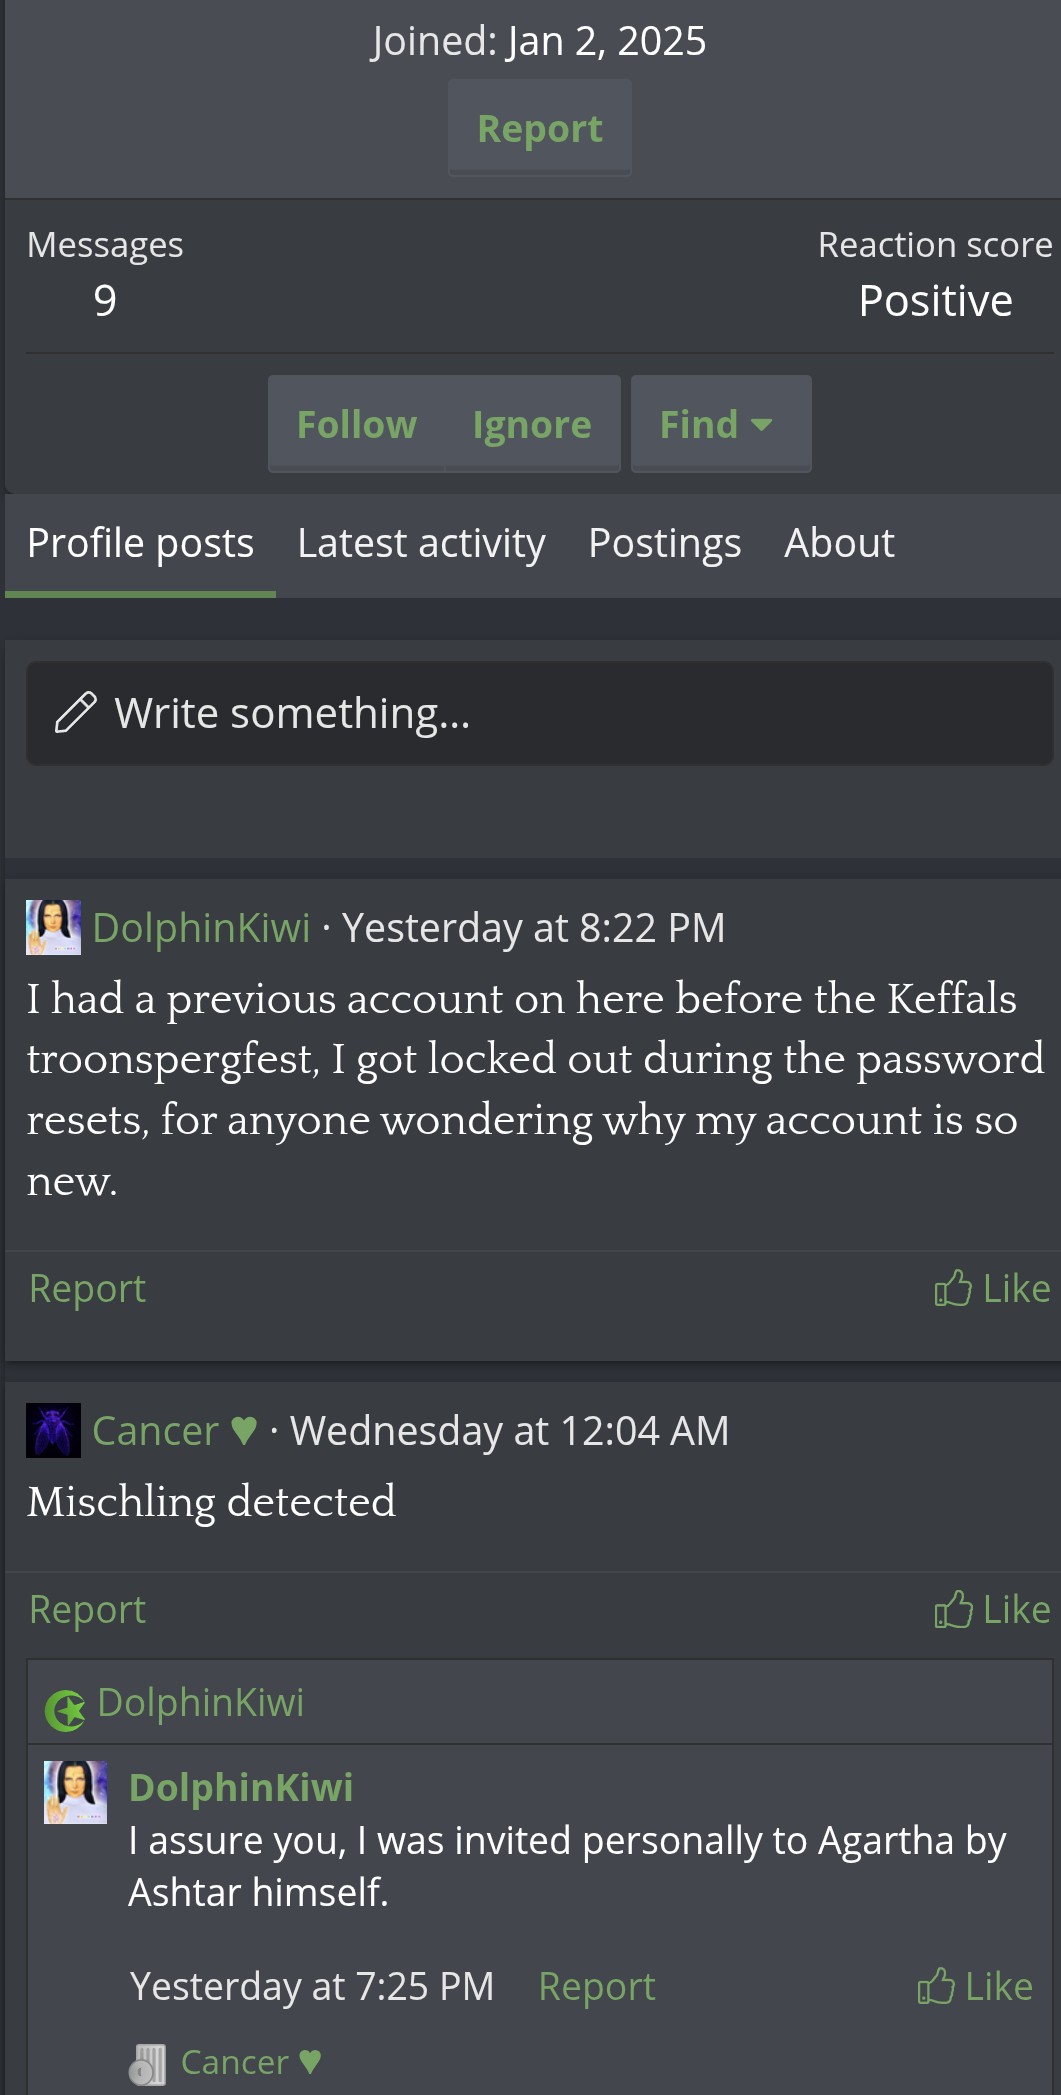Screen dimensions: 1061x2095
Task: Like DolphinKiwi's post about previous account
Action: [992, 1289]
